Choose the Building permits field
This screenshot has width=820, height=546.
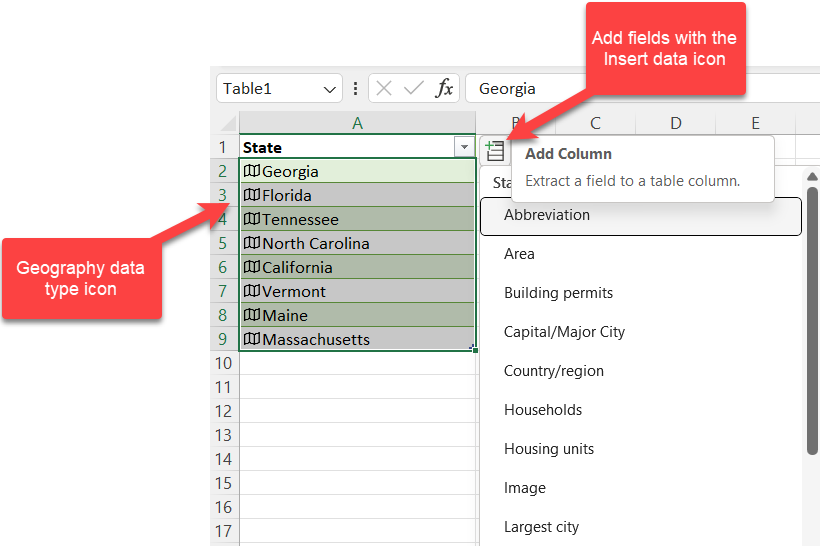pos(641,293)
